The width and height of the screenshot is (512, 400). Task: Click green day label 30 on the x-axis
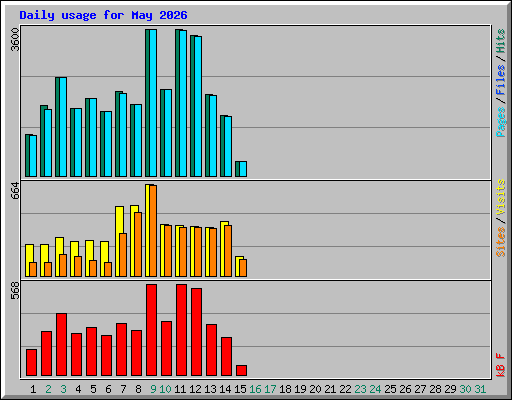pos(465,389)
